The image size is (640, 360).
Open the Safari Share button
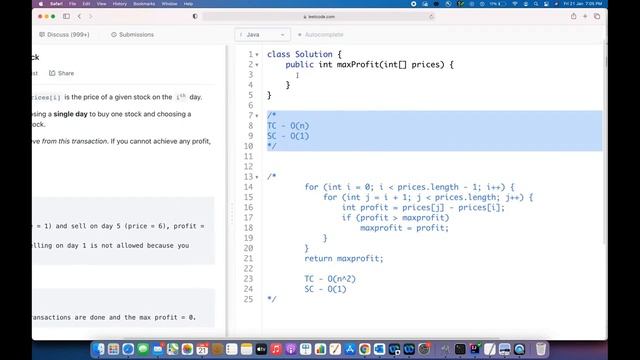(x=573, y=16)
